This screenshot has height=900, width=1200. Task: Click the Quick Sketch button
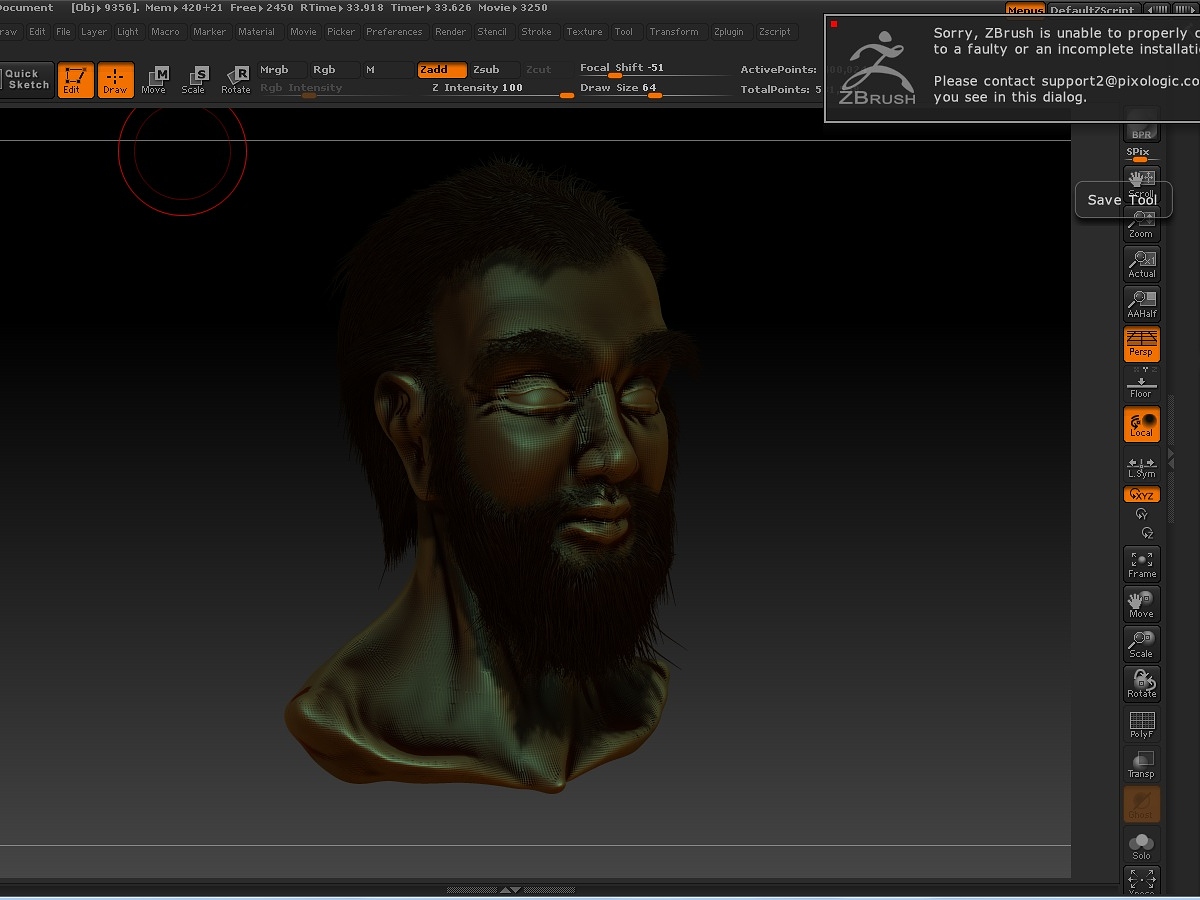(25, 79)
